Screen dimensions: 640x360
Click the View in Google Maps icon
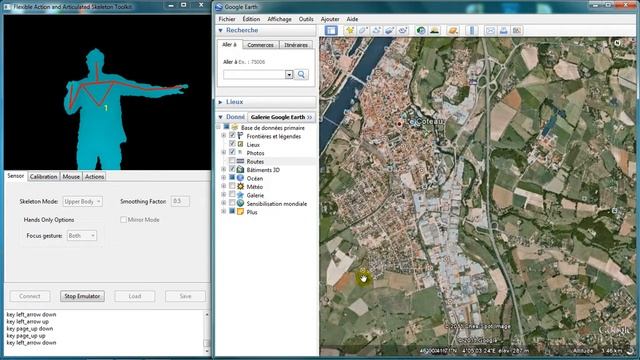(517, 31)
